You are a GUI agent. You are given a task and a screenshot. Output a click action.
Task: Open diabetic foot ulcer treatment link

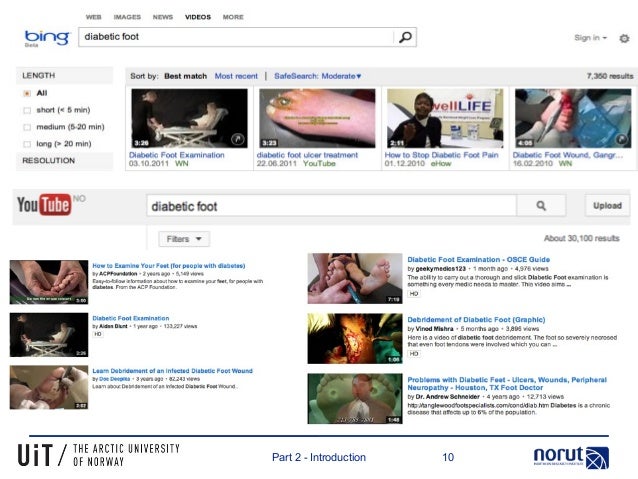click(x=307, y=155)
